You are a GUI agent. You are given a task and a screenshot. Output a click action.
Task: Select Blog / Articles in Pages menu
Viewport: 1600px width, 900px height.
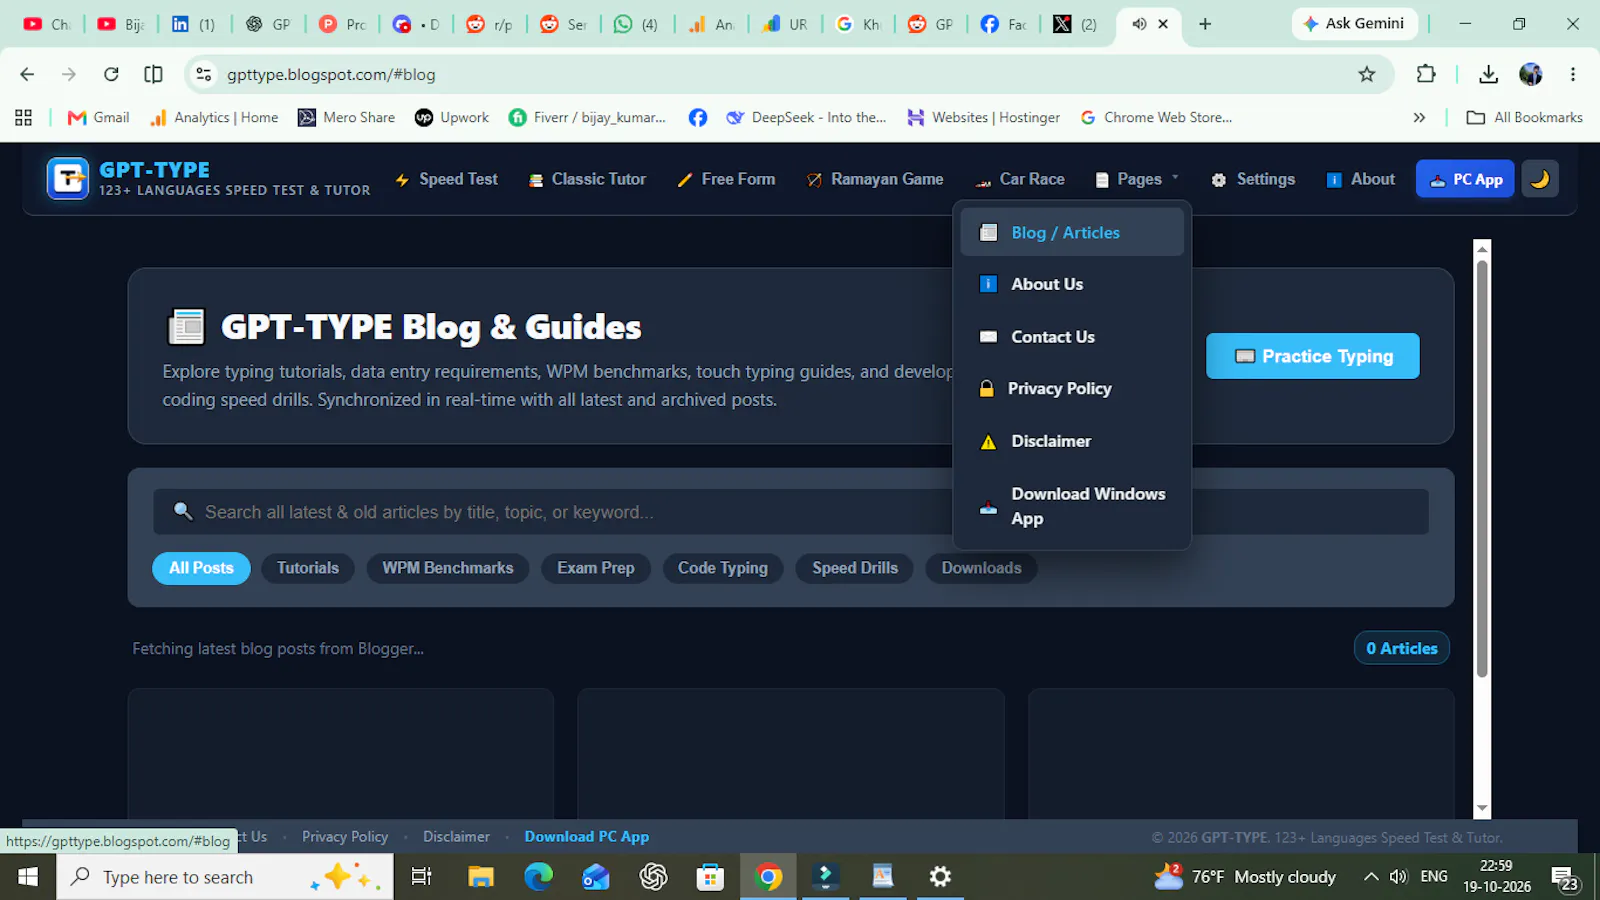click(x=1072, y=232)
